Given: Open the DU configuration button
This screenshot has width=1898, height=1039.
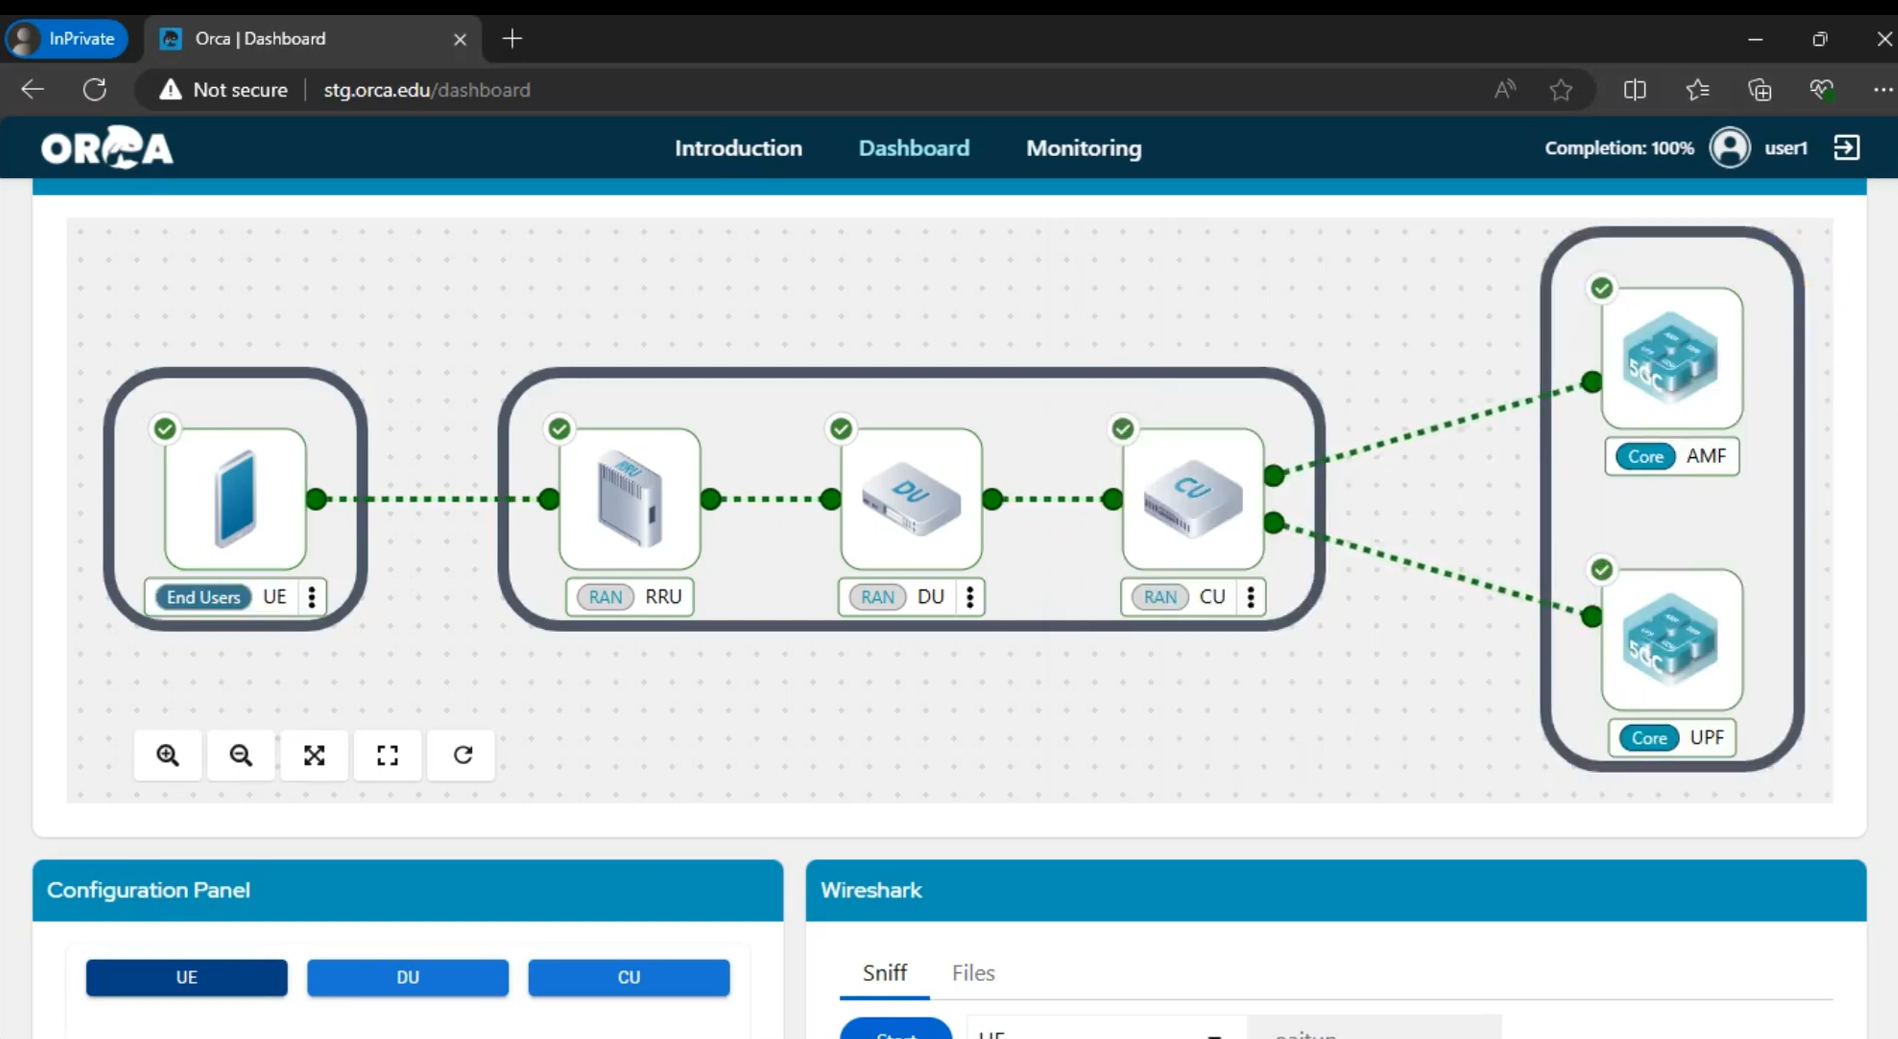Looking at the screenshot, I should 407,977.
